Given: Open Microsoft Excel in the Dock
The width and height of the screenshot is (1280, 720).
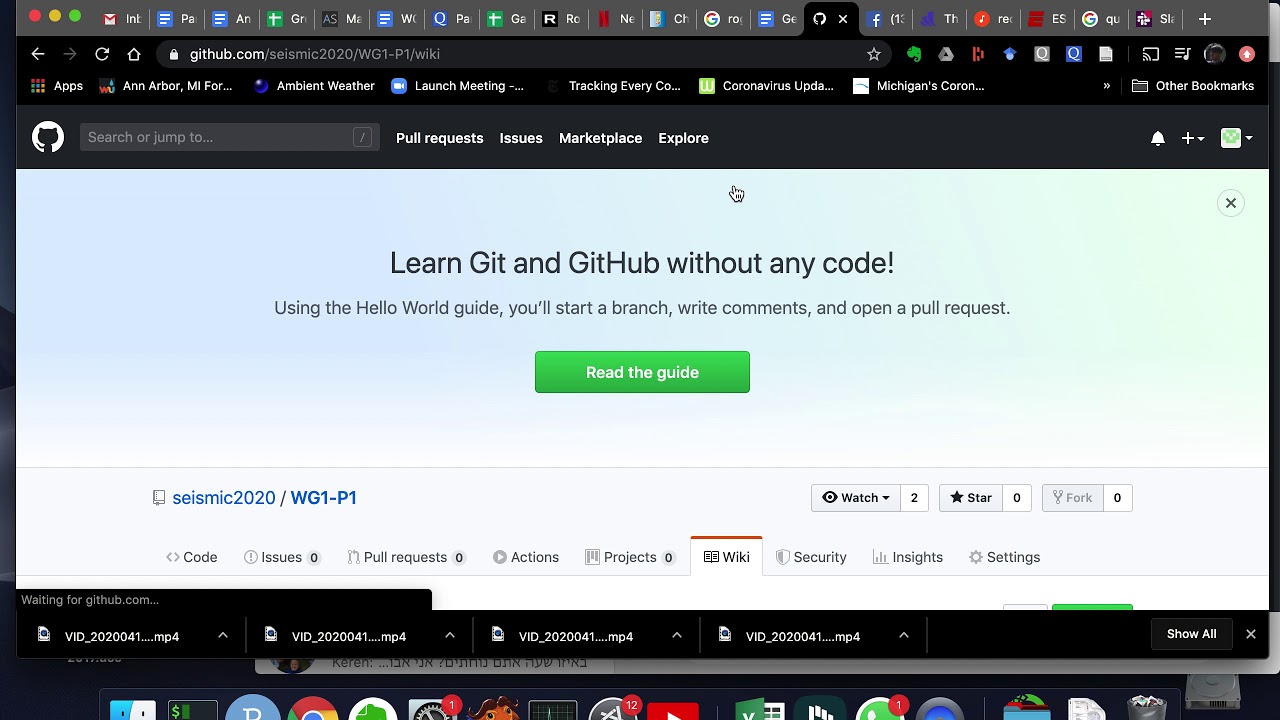Looking at the screenshot, I should pos(760,709).
